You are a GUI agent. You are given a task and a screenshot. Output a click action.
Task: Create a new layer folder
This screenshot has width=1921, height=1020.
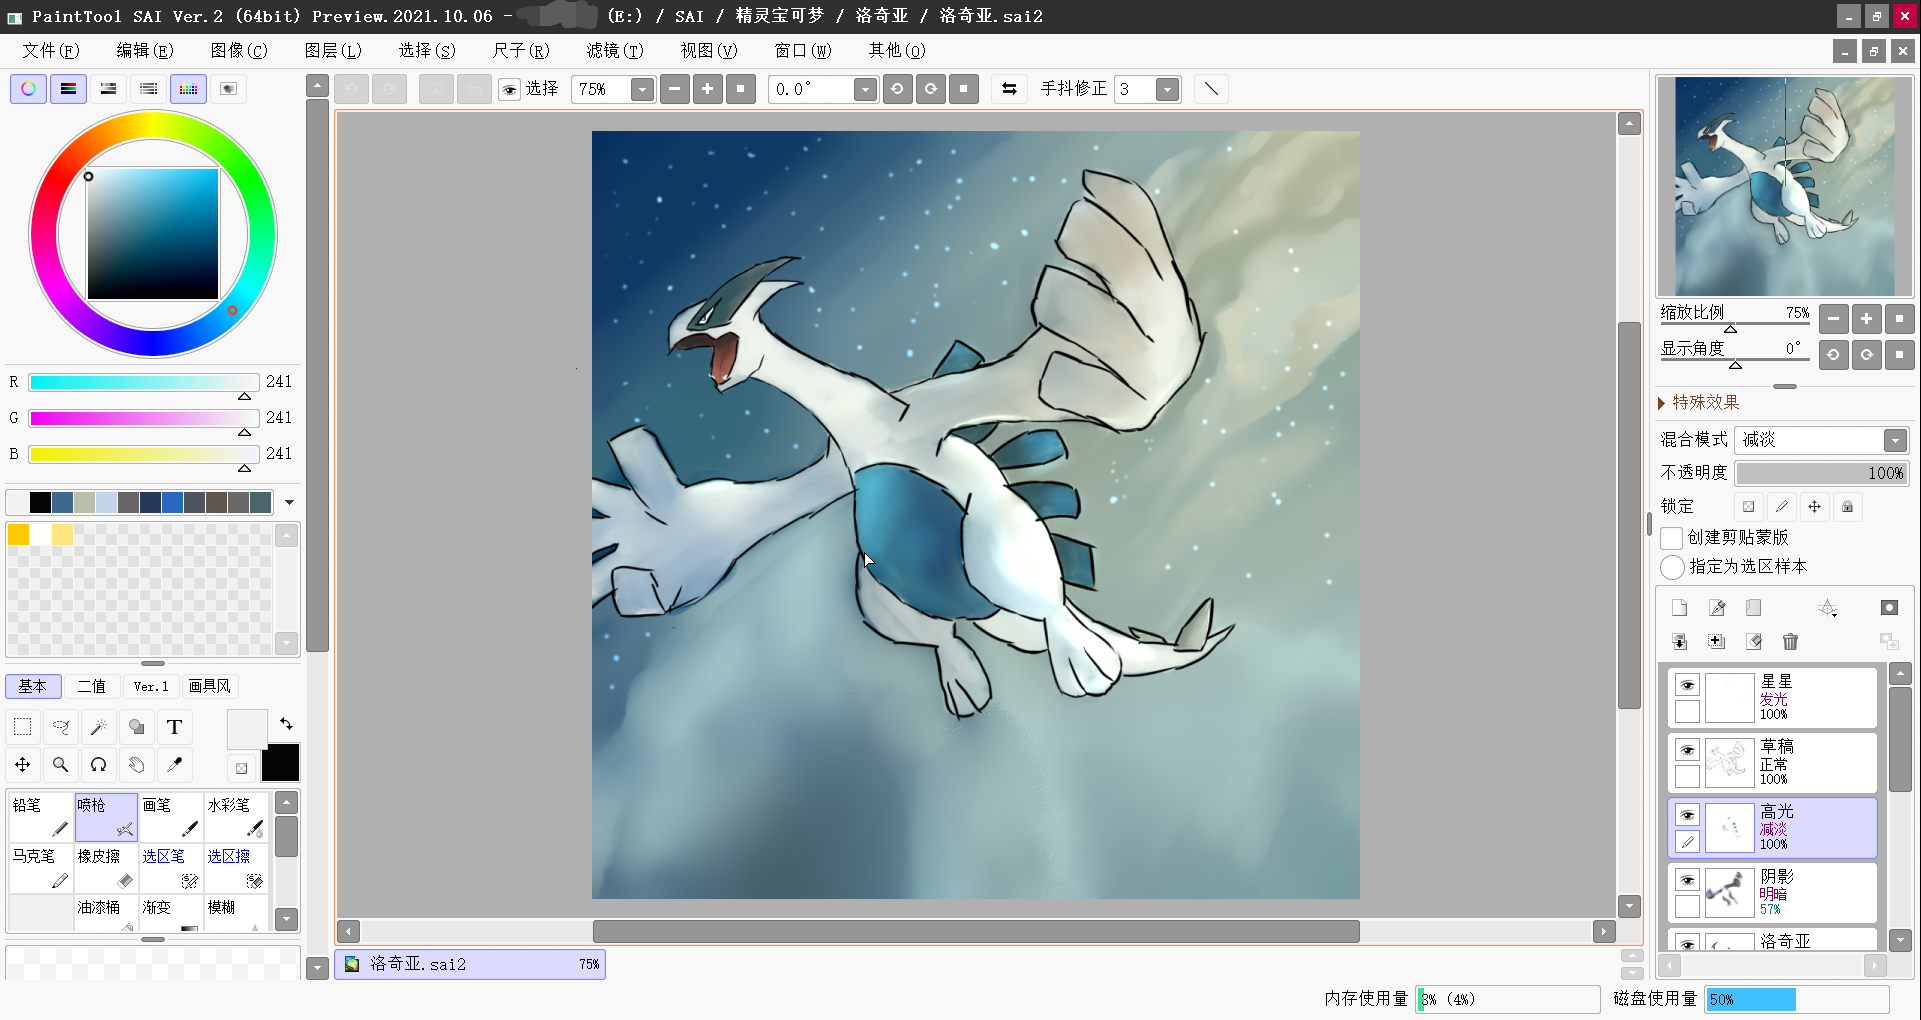coord(1754,608)
